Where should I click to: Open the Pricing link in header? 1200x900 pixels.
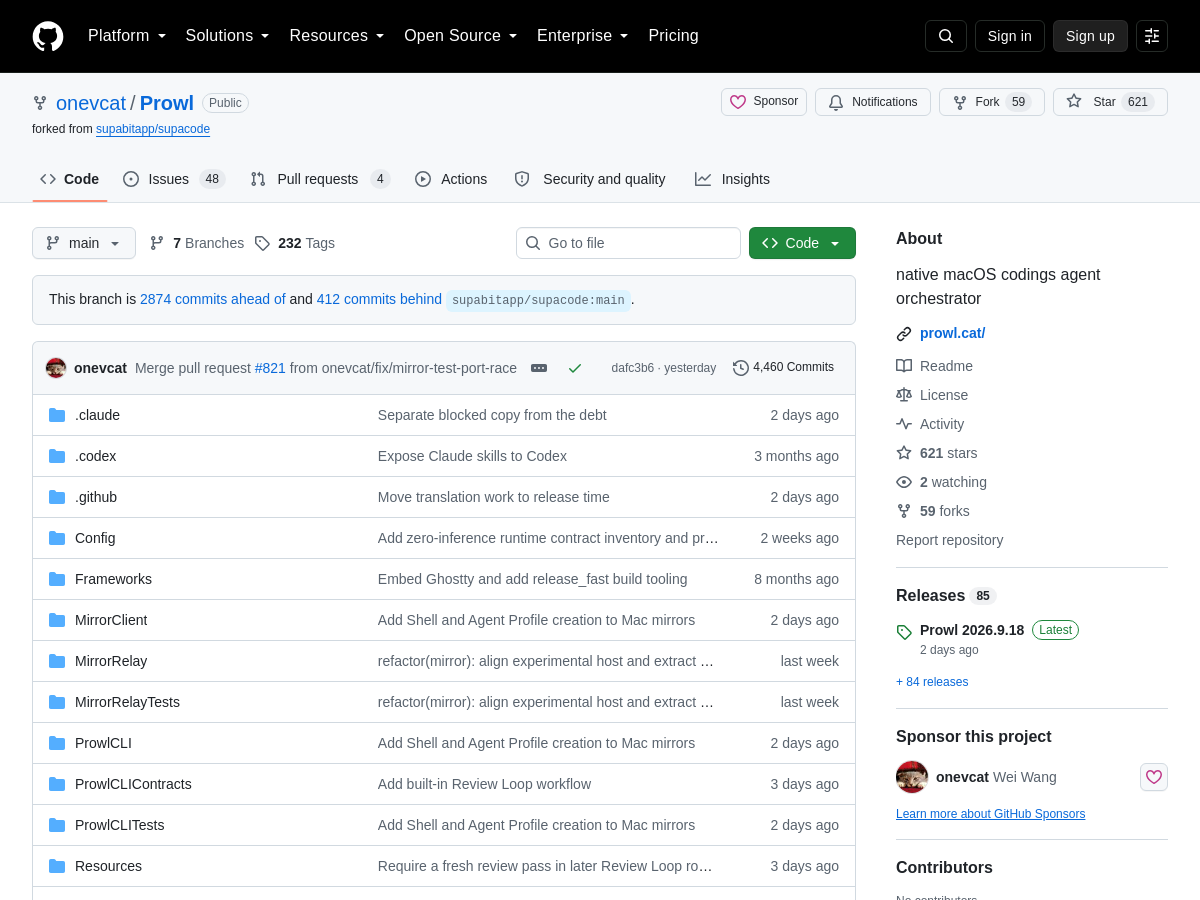click(x=673, y=36)
